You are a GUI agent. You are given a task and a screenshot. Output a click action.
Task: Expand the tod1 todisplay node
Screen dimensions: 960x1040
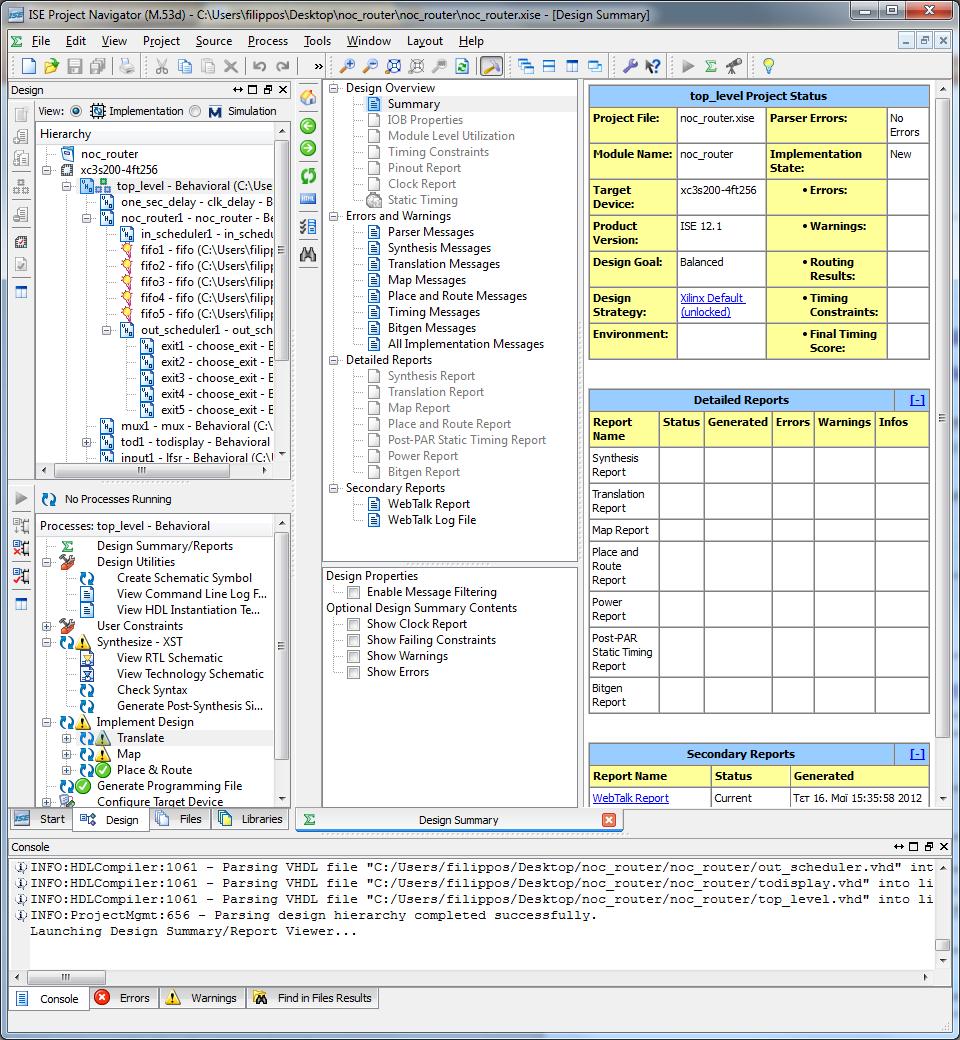coord(87,442)
